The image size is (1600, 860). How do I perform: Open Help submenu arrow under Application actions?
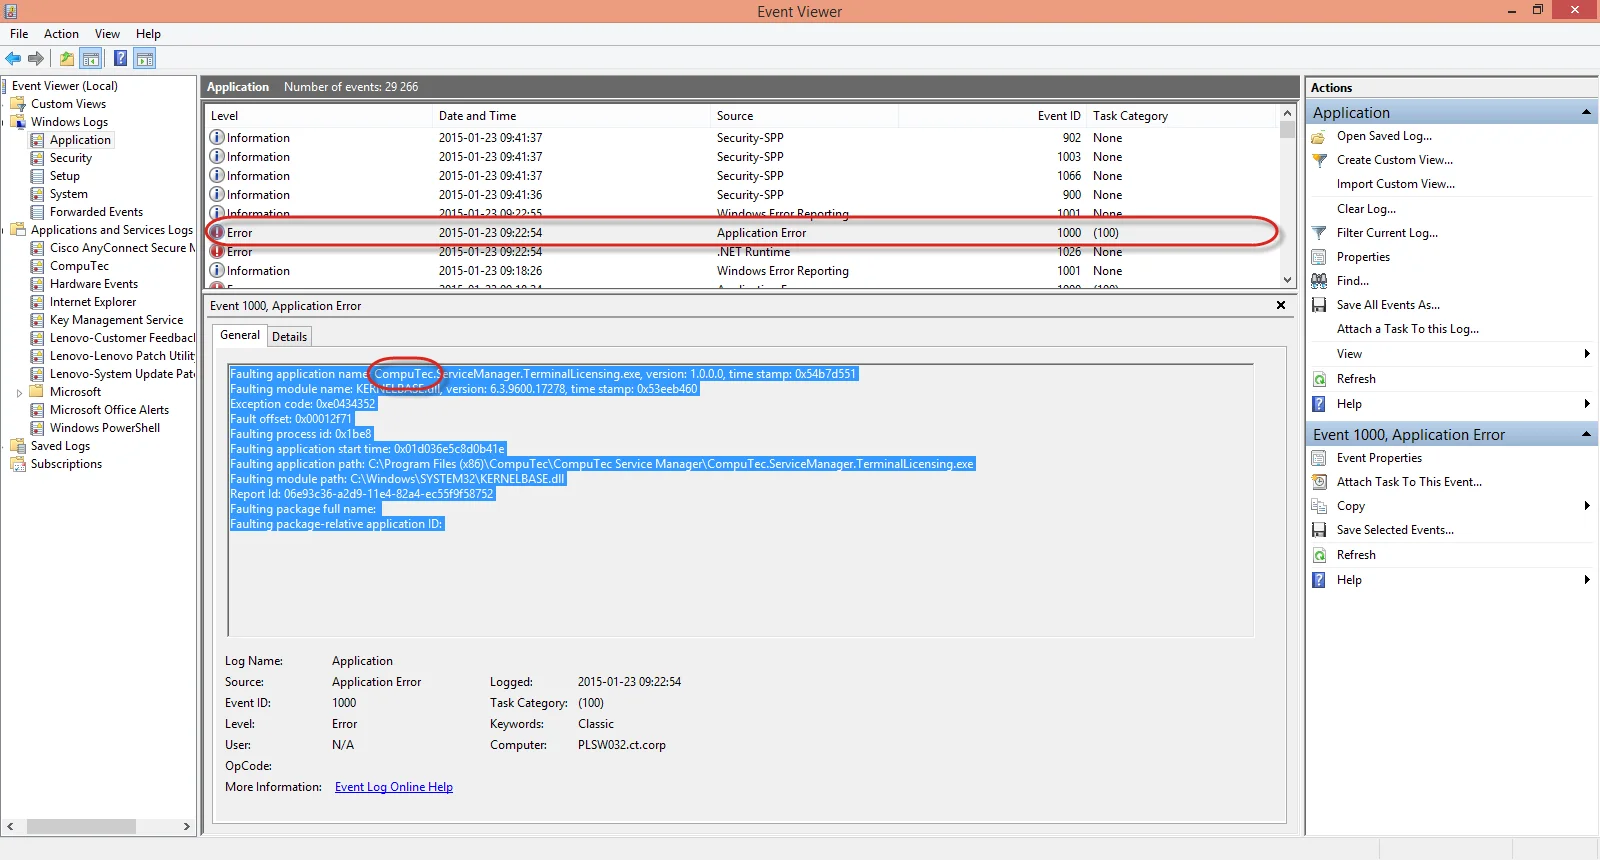(x=1586, y=404)
